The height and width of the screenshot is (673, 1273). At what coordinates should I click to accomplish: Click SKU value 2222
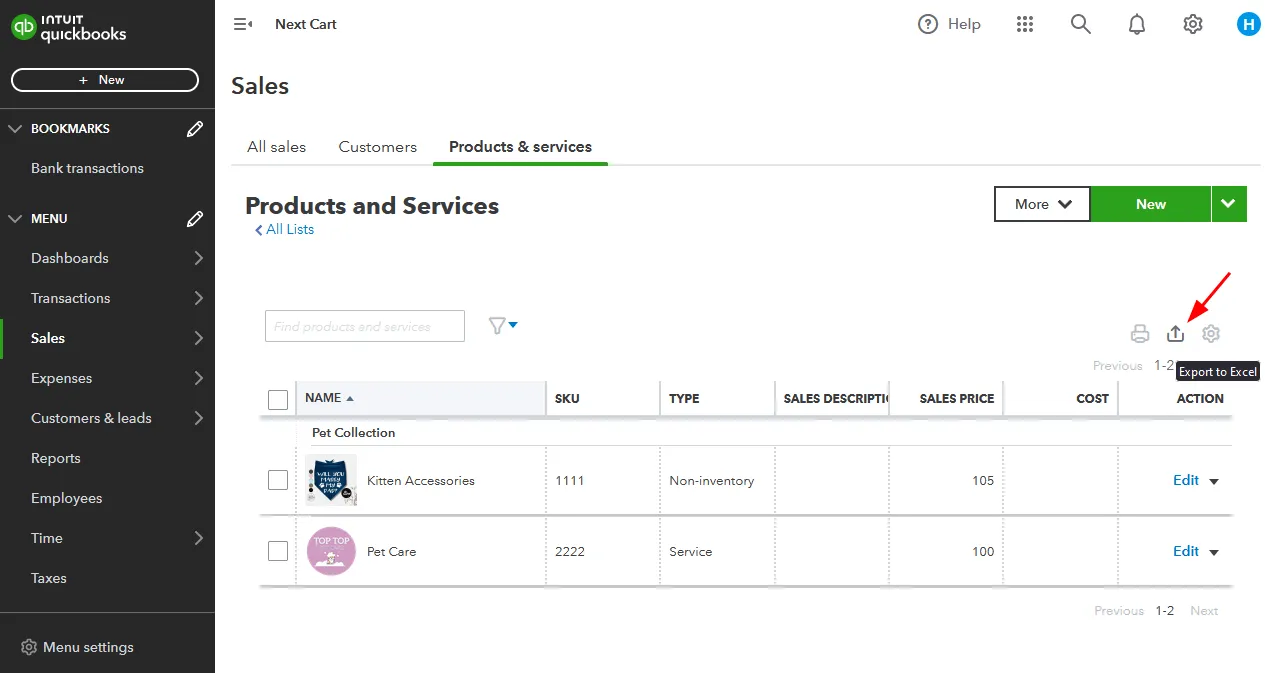point(570,552)
